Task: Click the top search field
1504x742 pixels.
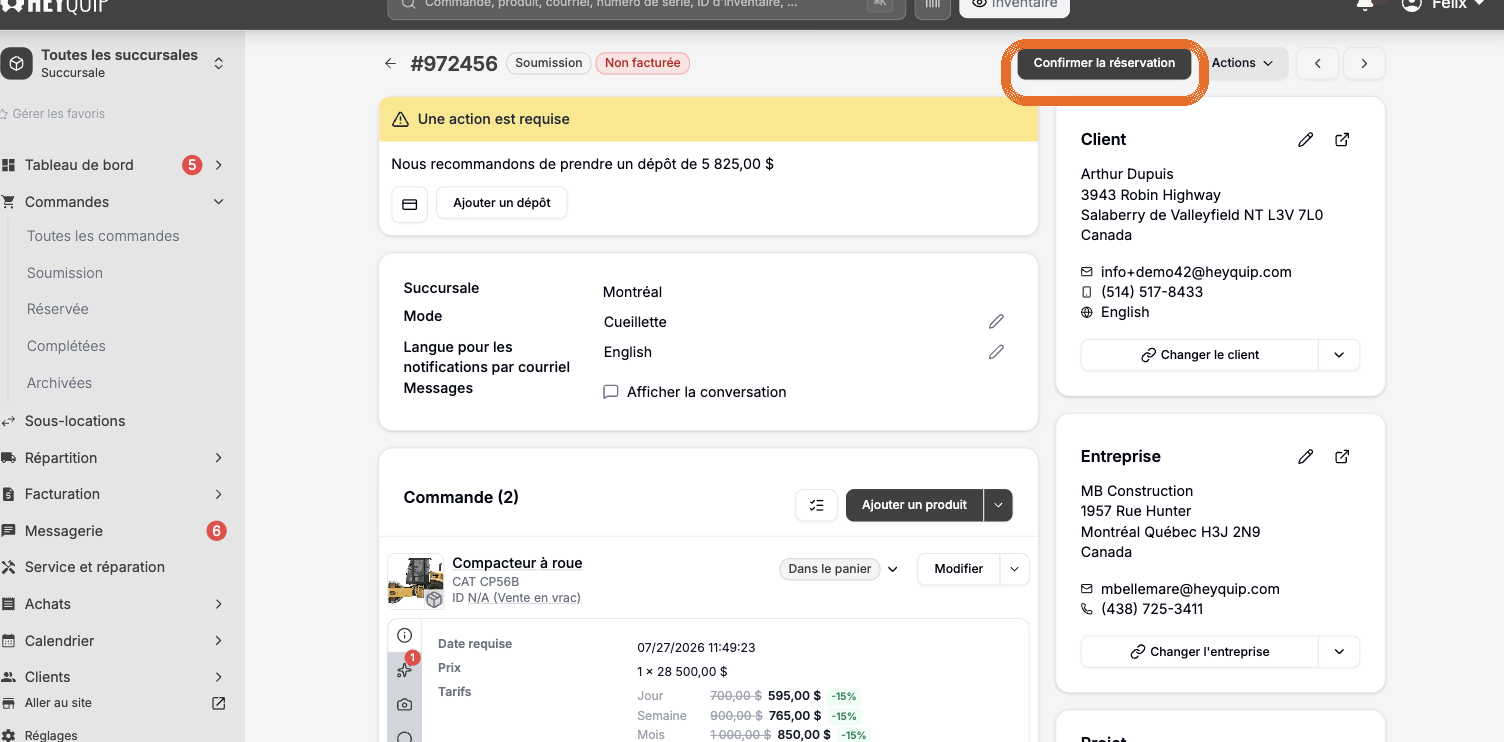Action: (x=646, y=5)
